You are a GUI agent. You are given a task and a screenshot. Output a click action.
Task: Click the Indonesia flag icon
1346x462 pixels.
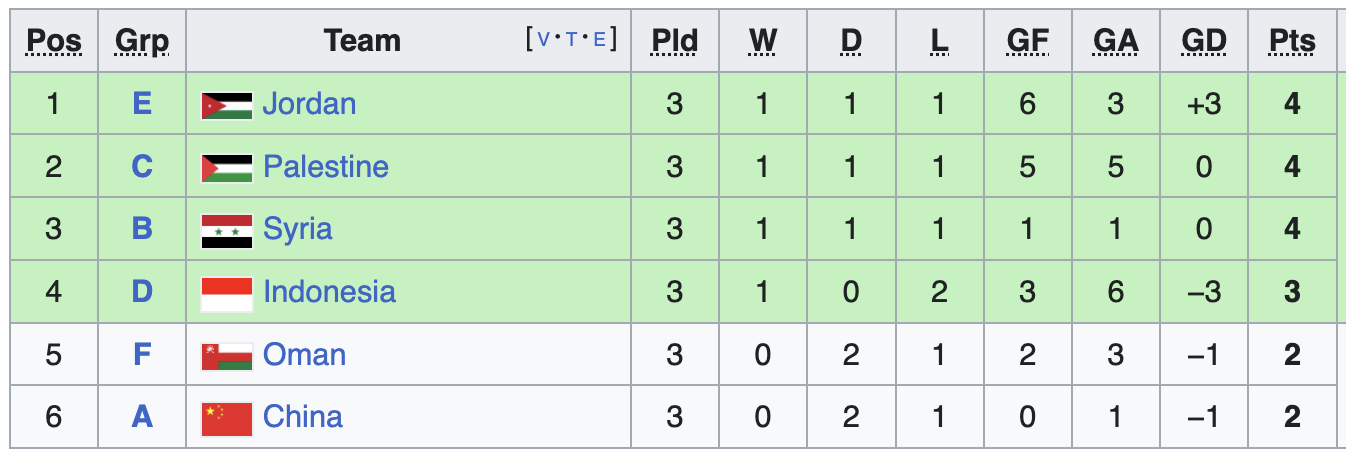226,293
